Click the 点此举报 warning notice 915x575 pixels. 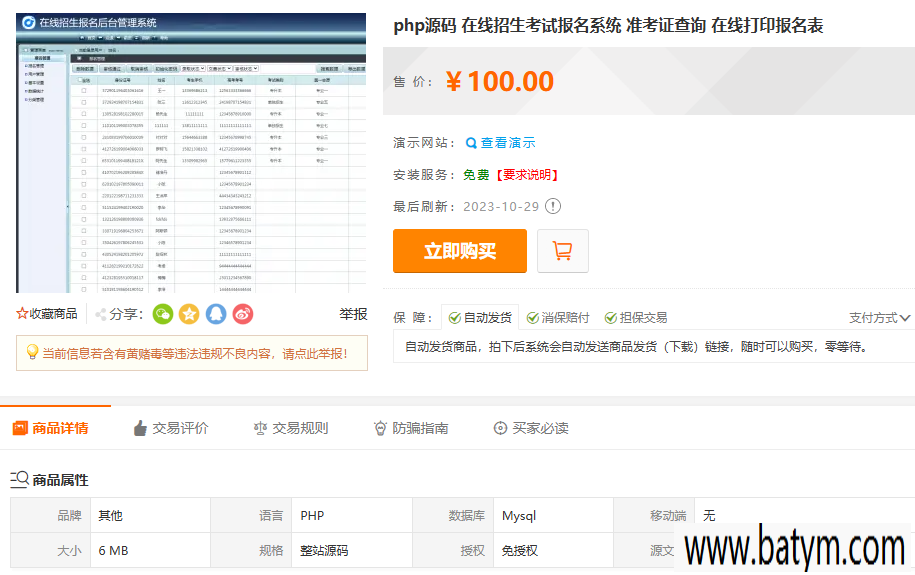191,353
